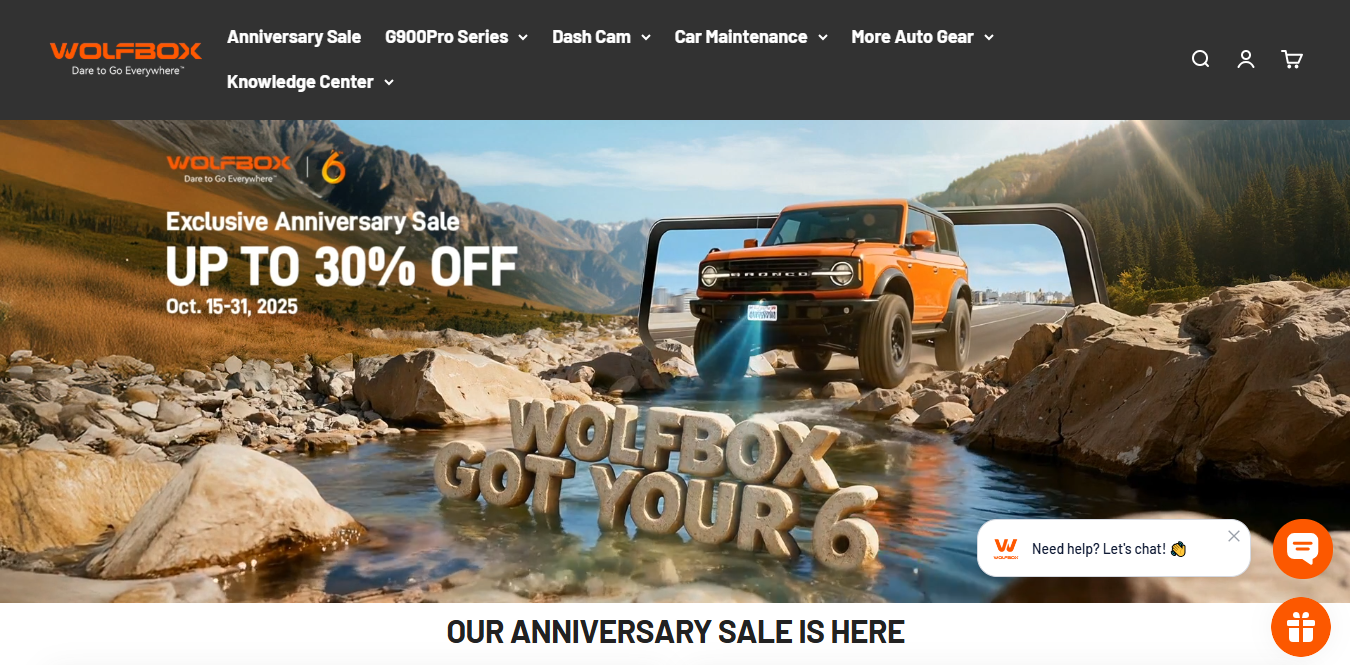Click the WOLFBOX logo in the header
This screenshot has height=665, width=1350.
point(126,58)
